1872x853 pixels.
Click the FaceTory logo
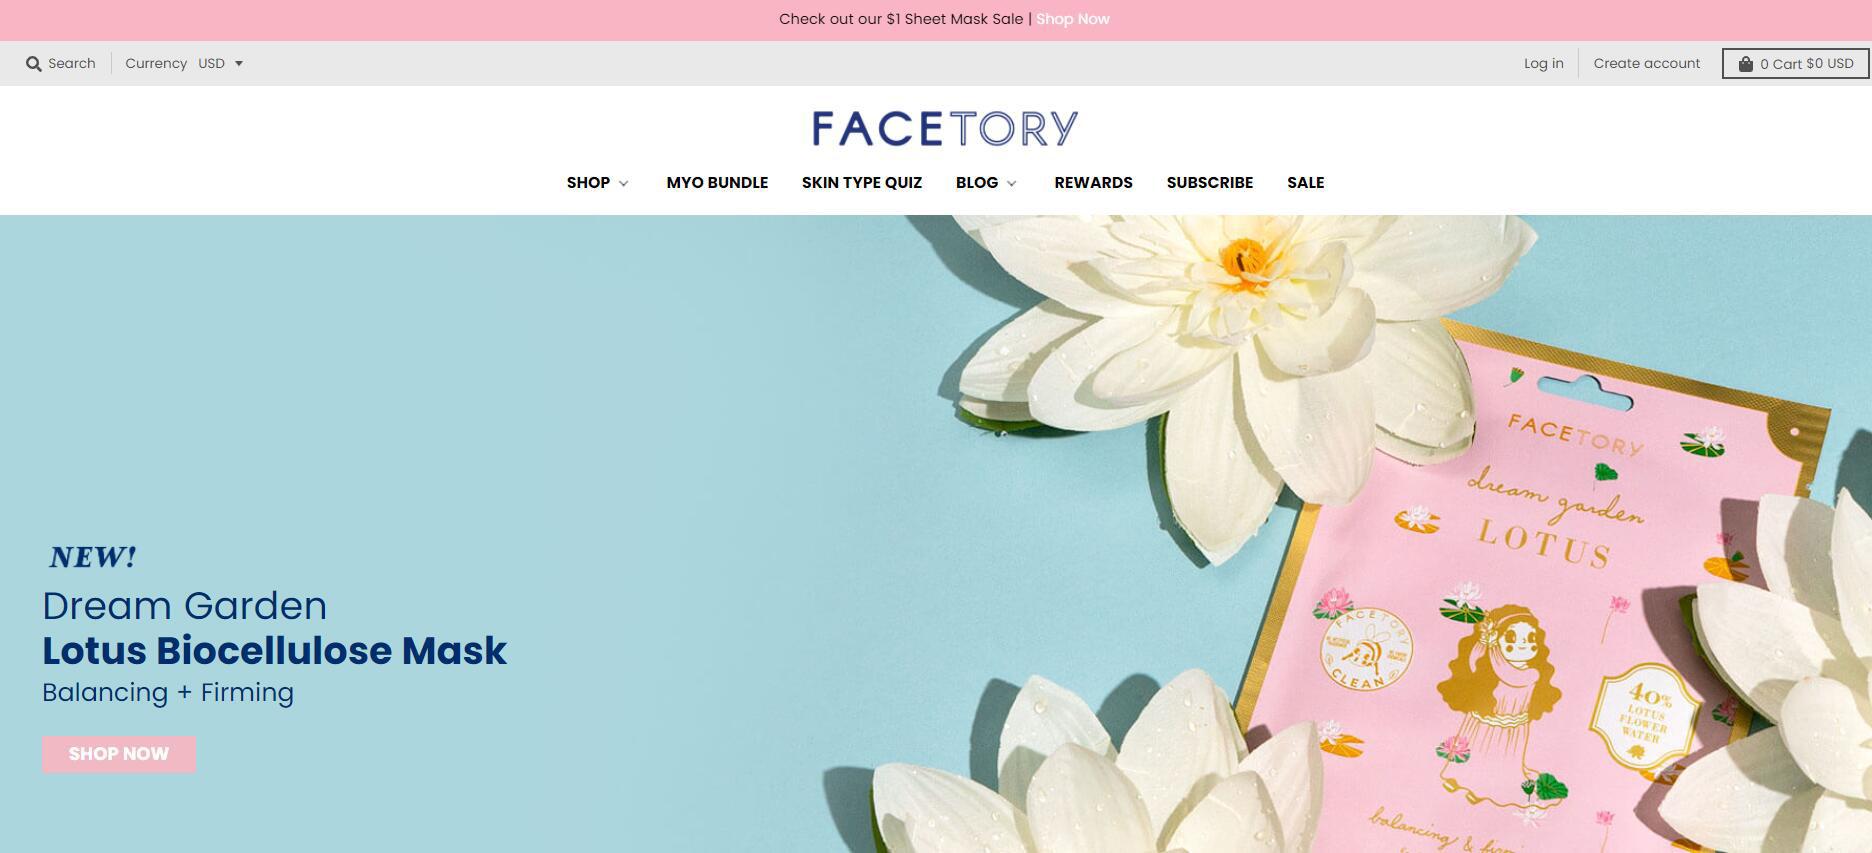945,128
